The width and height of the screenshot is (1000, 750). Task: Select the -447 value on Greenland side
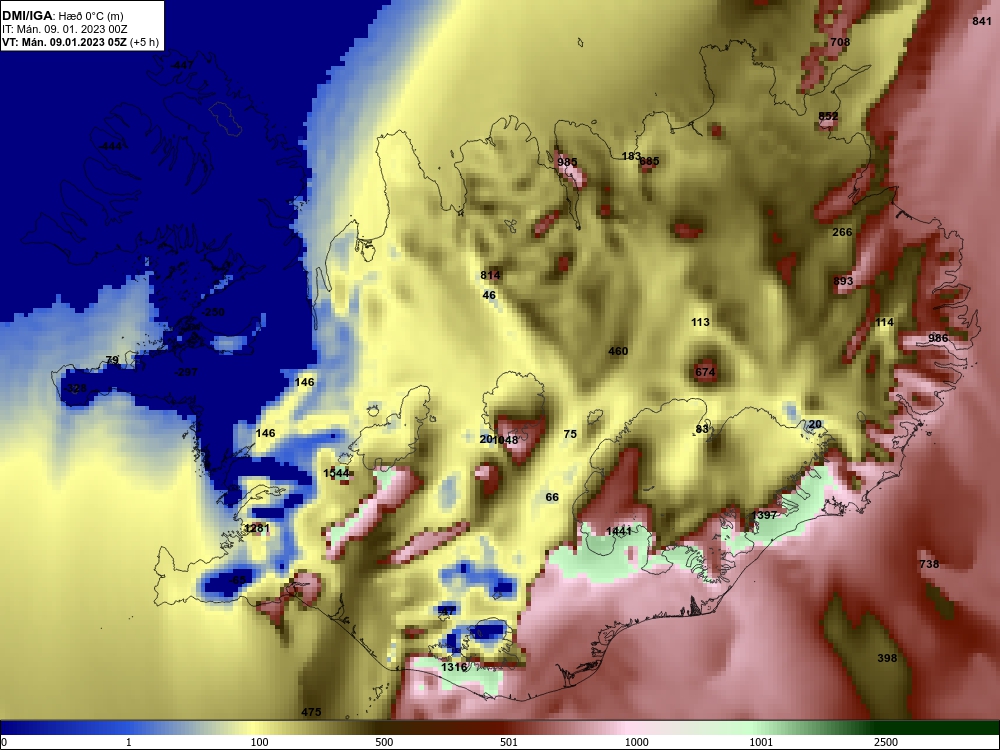182,66
